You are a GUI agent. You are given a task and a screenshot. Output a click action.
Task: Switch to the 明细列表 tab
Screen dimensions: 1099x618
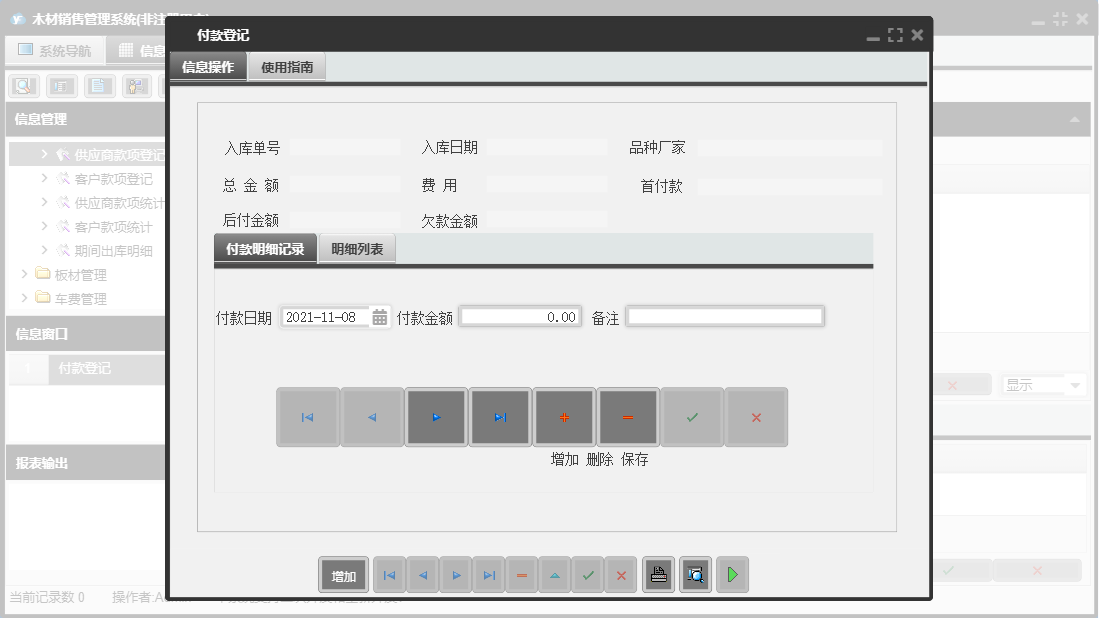[357, 248]
